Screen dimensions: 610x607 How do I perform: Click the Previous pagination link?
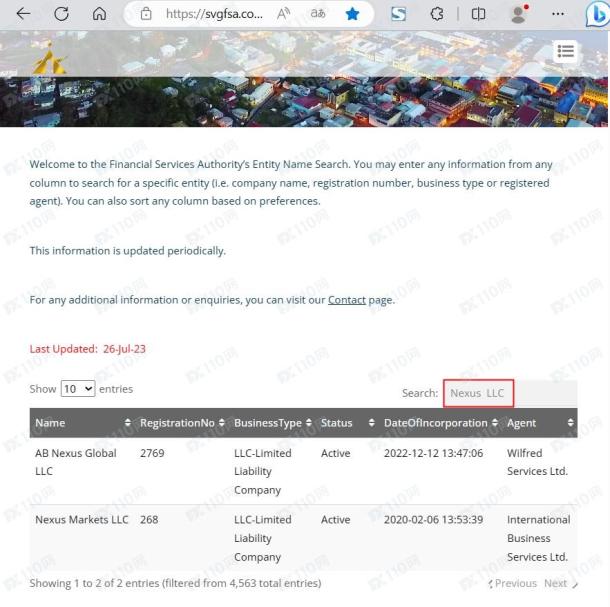coord(512,583)
